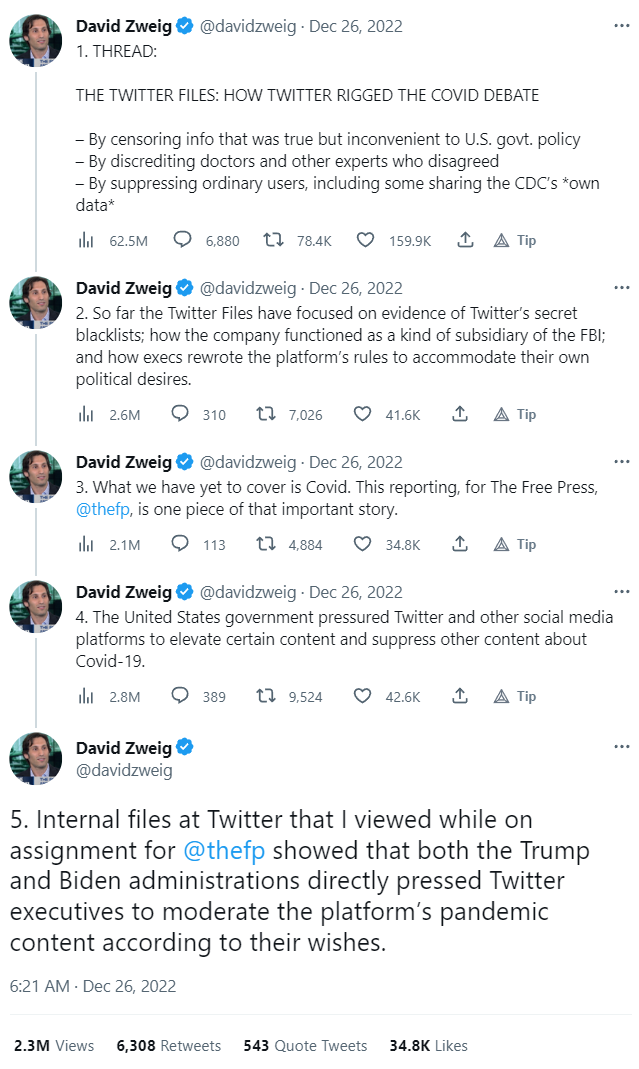Open more options on fifth main tweet
This screenshot has height=1069, width=639.
point(622,746)
